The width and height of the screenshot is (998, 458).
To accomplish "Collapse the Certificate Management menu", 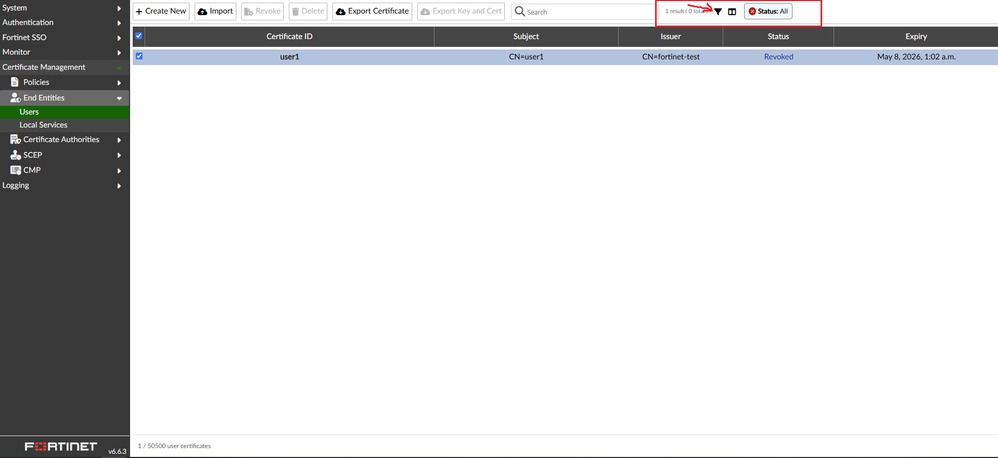I will click(x=64, y=67).
